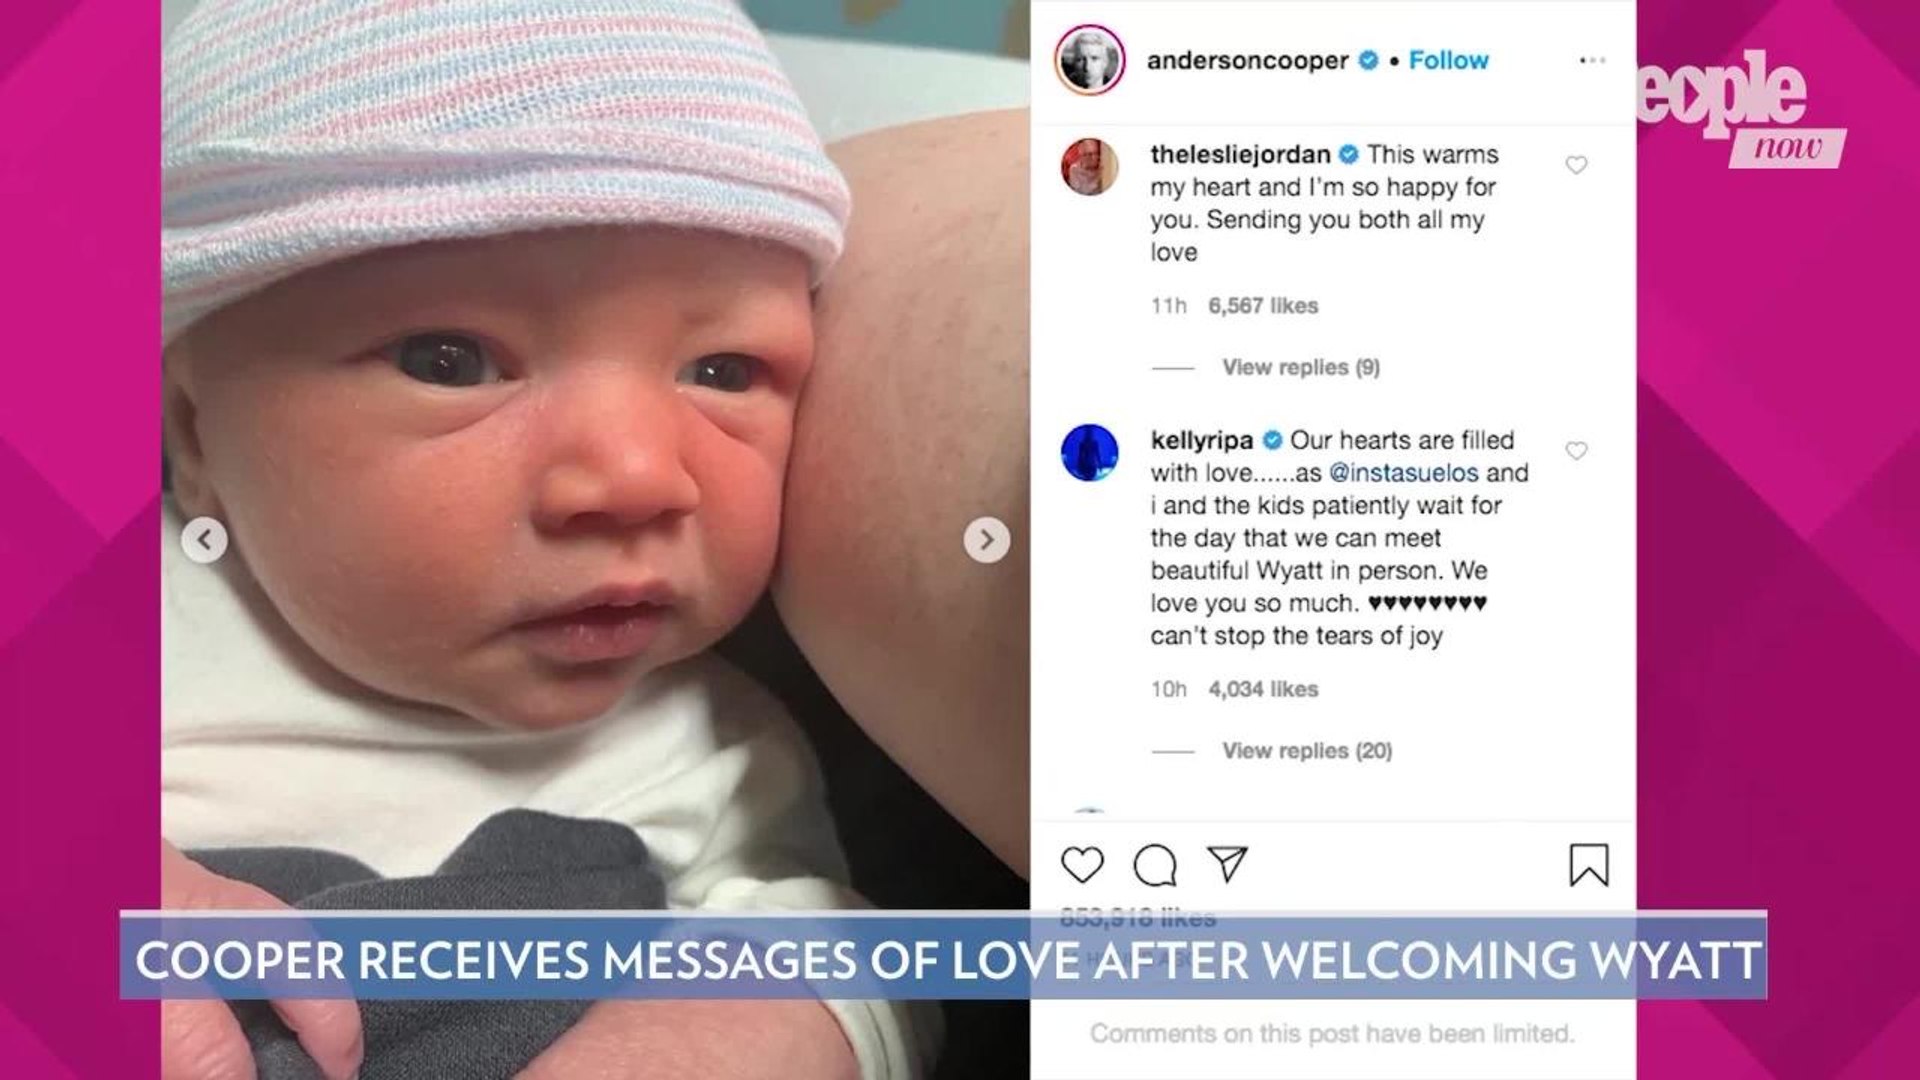Like theleslijordan's comment with heart
This screenshot has width=1920, height=1080.
click(x=1576, y=165)
